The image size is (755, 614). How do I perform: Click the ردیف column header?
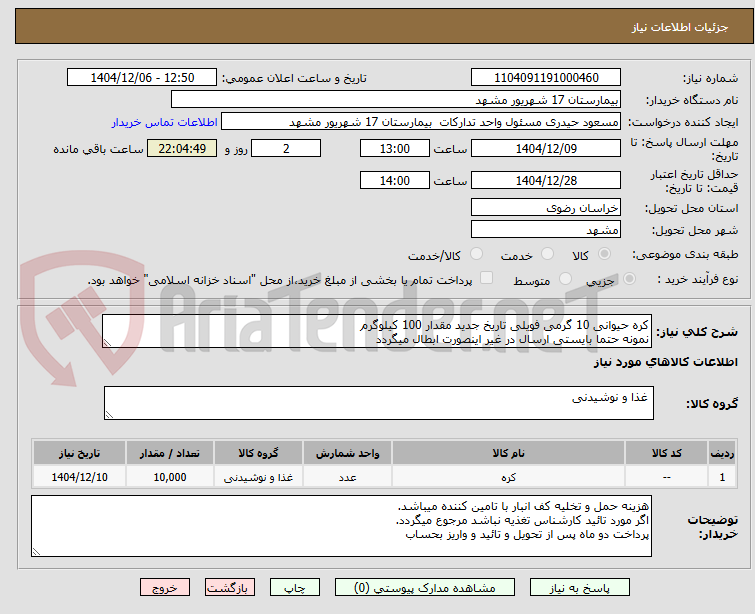point(722,454)
